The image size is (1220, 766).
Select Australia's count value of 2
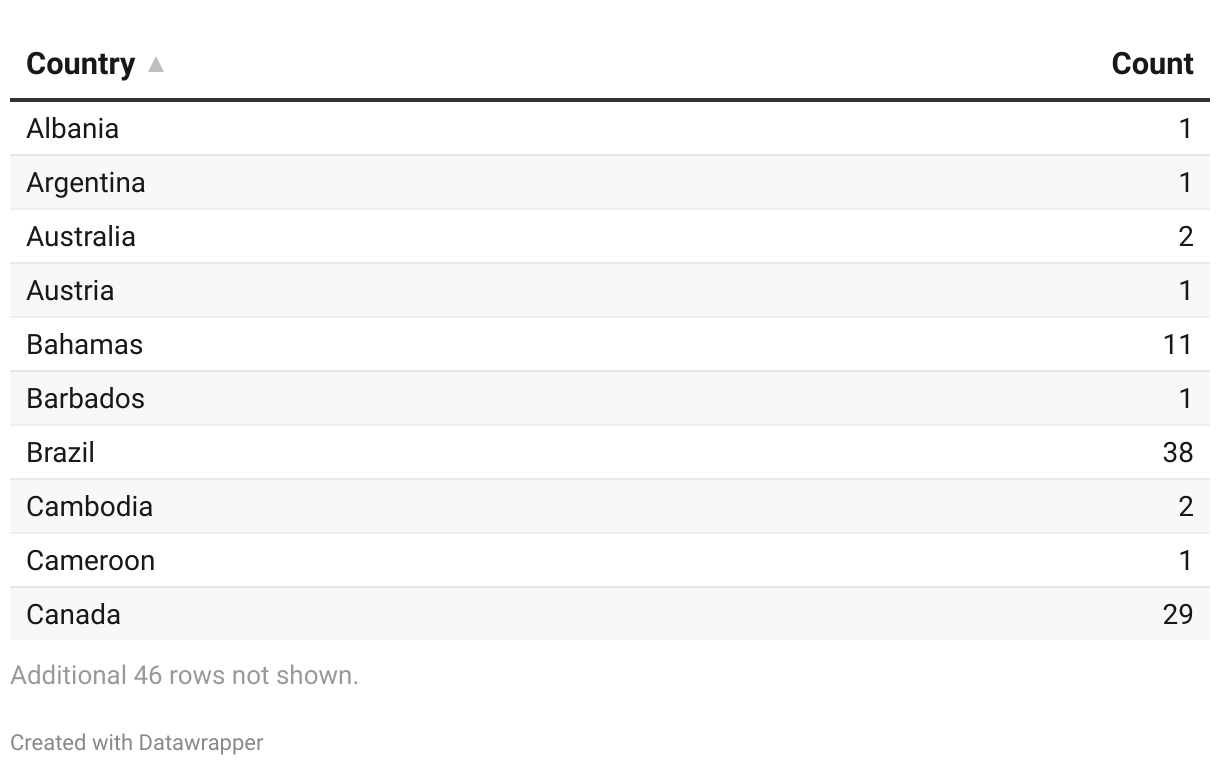click(1186, 237)
